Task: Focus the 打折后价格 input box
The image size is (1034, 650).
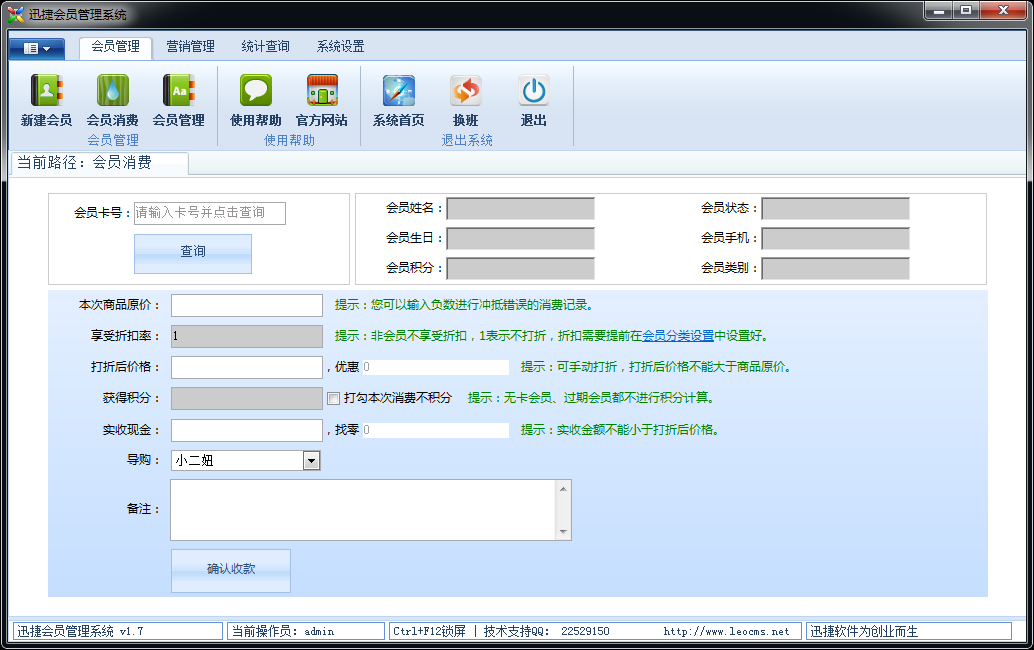Action: 247,367
